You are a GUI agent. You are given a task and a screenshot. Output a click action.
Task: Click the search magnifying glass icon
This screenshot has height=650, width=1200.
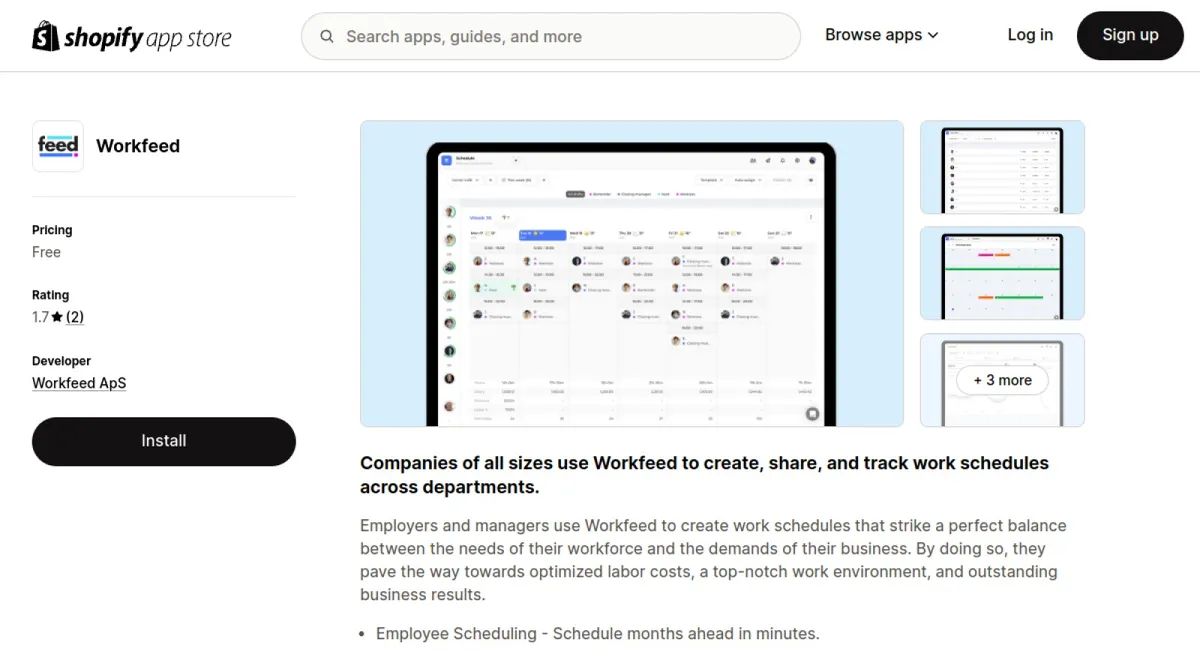[x=327, y=37]
